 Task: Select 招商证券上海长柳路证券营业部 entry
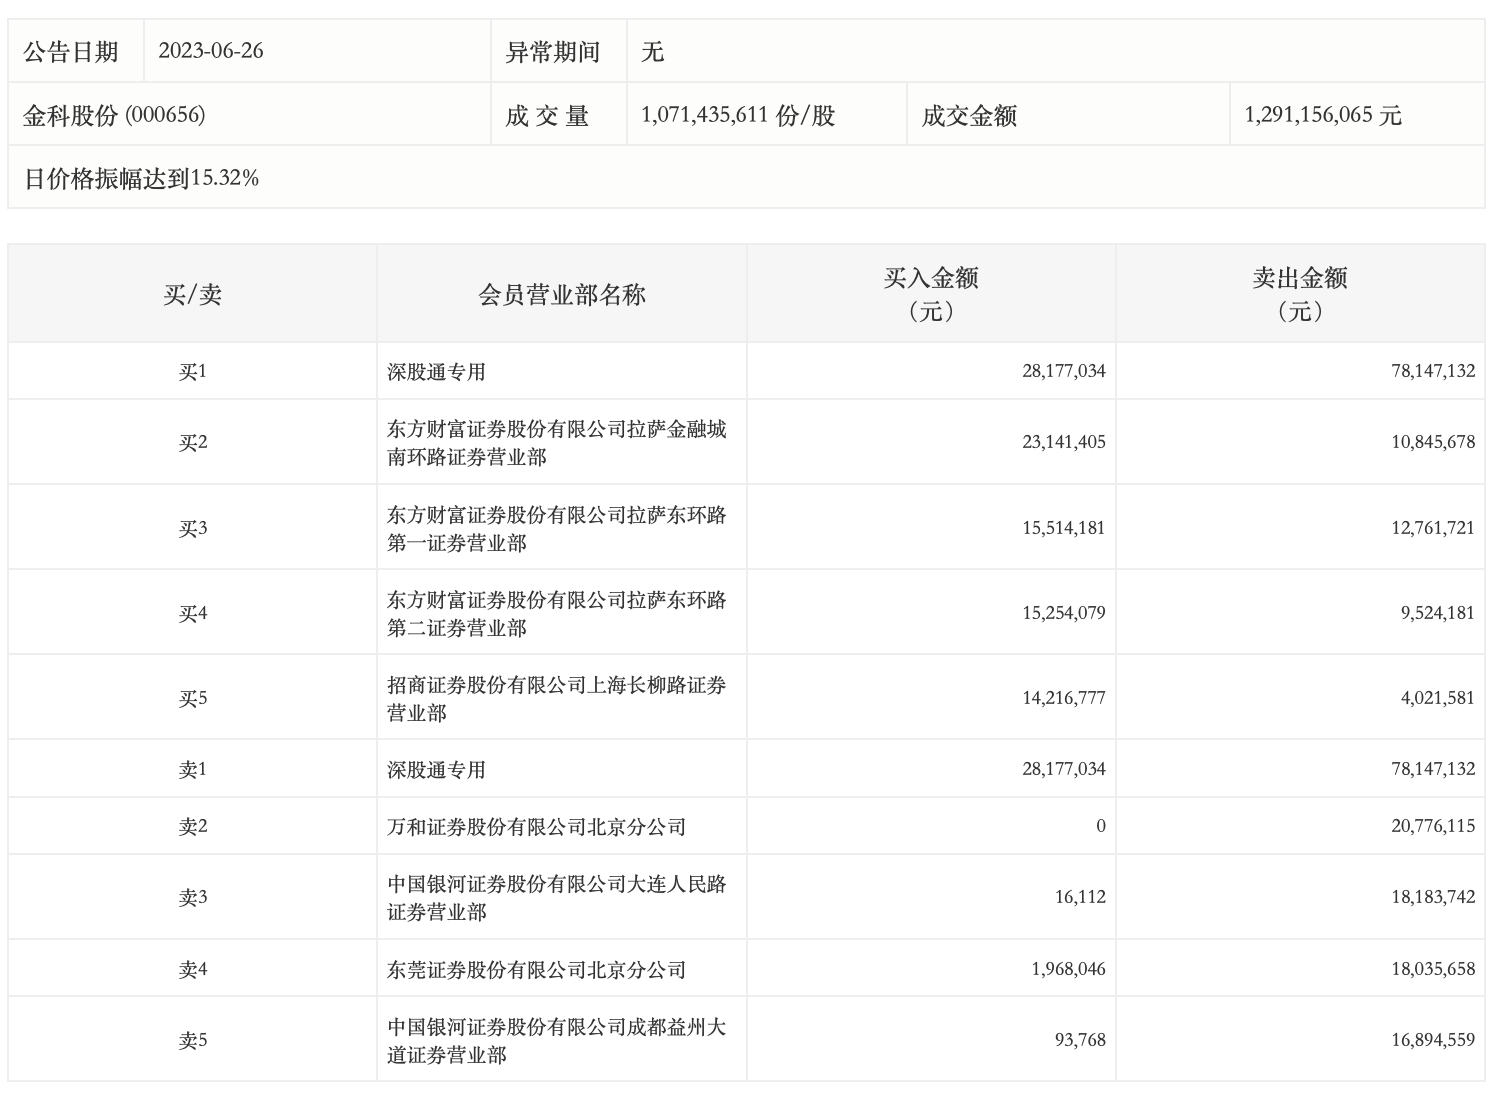557,698
